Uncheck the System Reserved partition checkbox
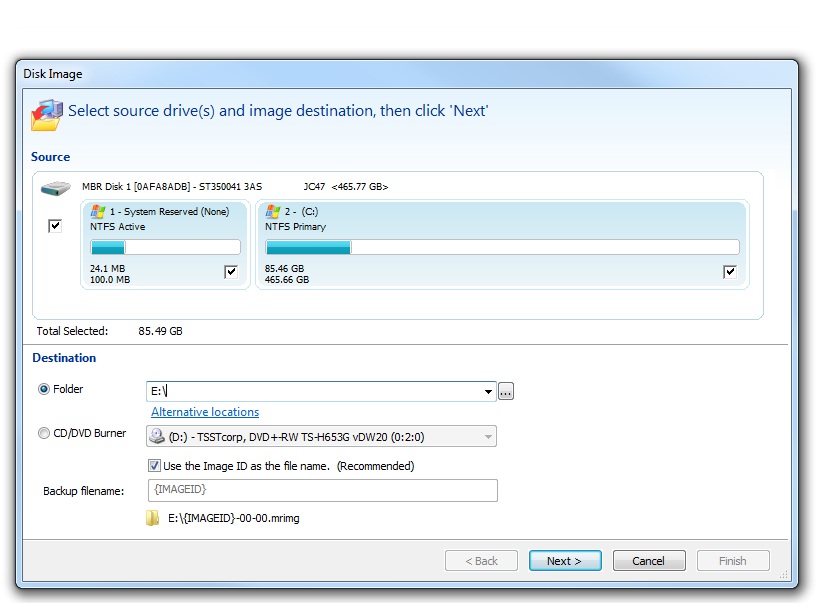 click(x=231, y=271)
